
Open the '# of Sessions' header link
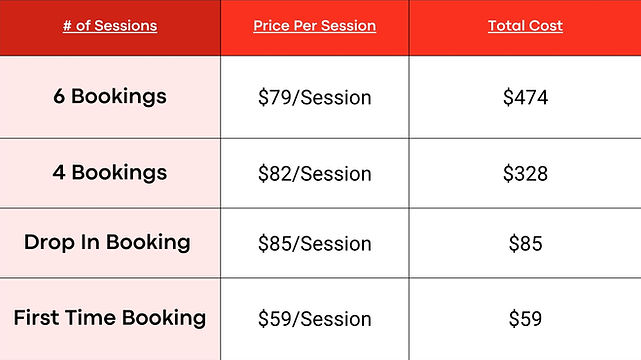110,26
